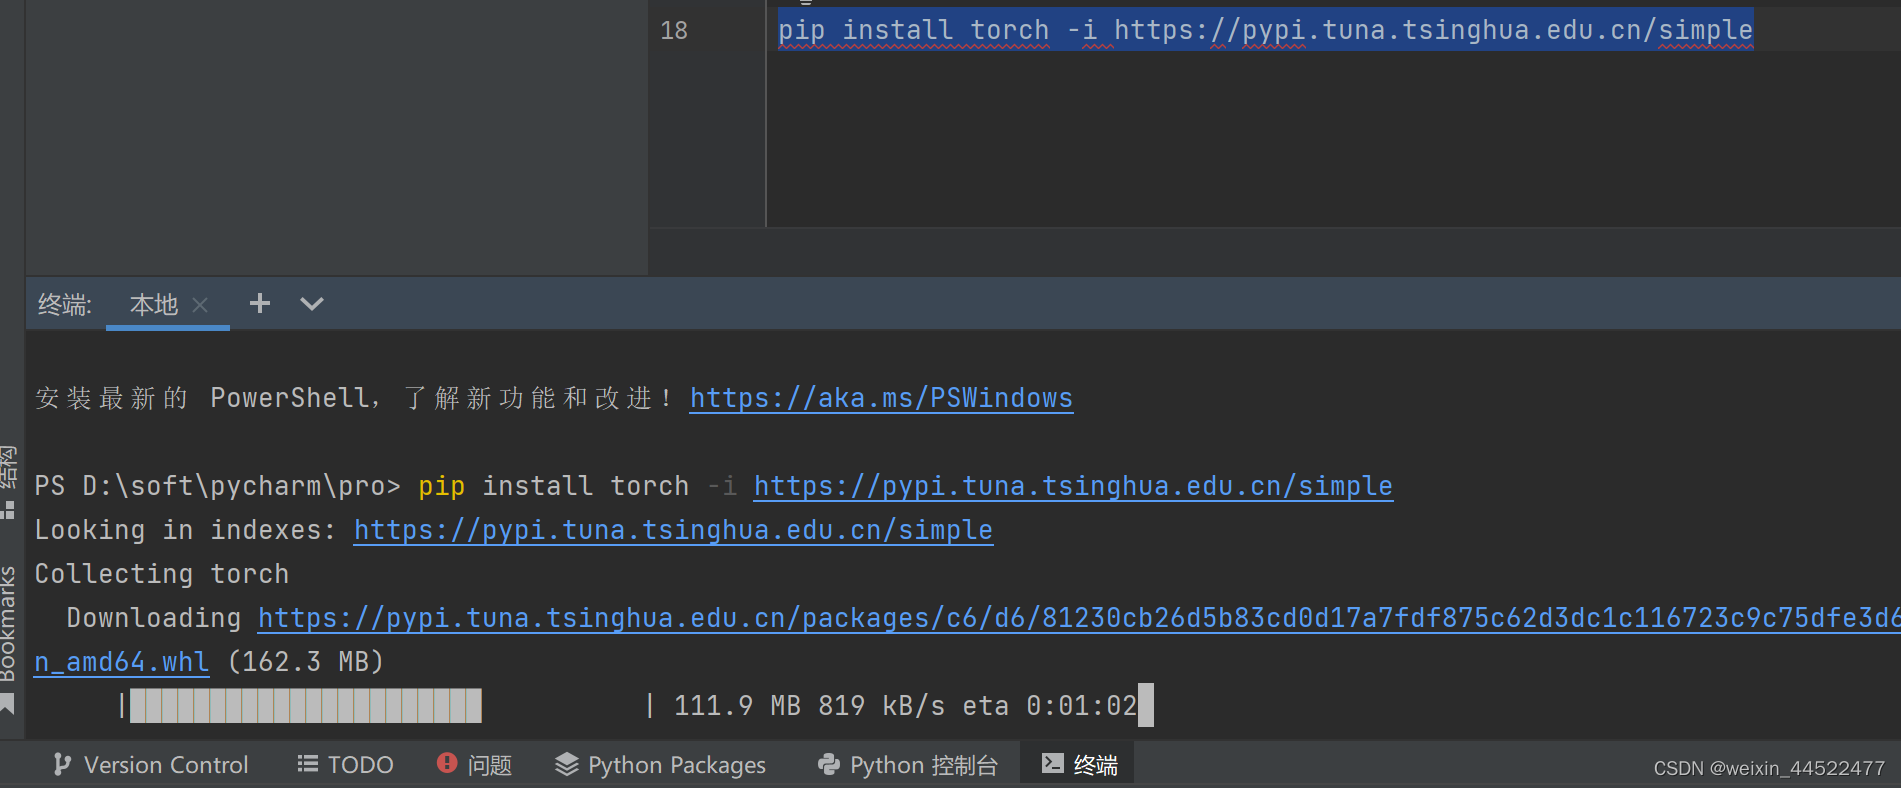Click line number 18 in the gutter
This screenshot has height=788, width=1901.
click(x=674, y=31)
